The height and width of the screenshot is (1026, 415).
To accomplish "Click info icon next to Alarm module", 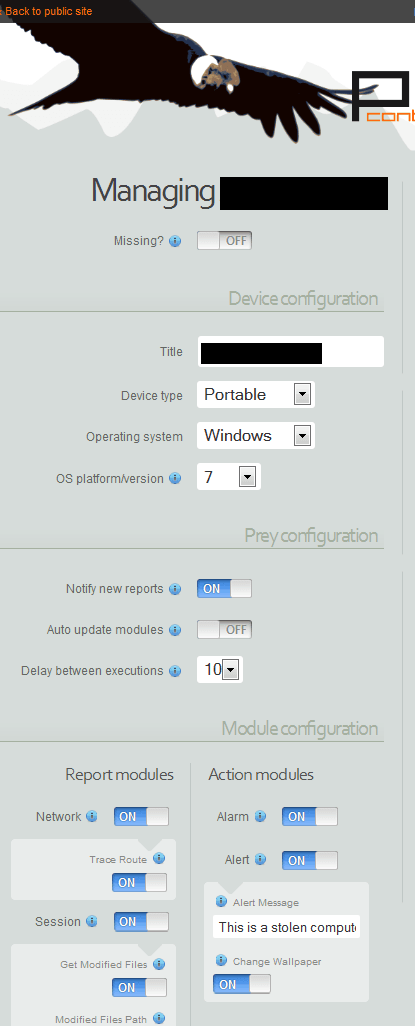I will coord(260,816).
